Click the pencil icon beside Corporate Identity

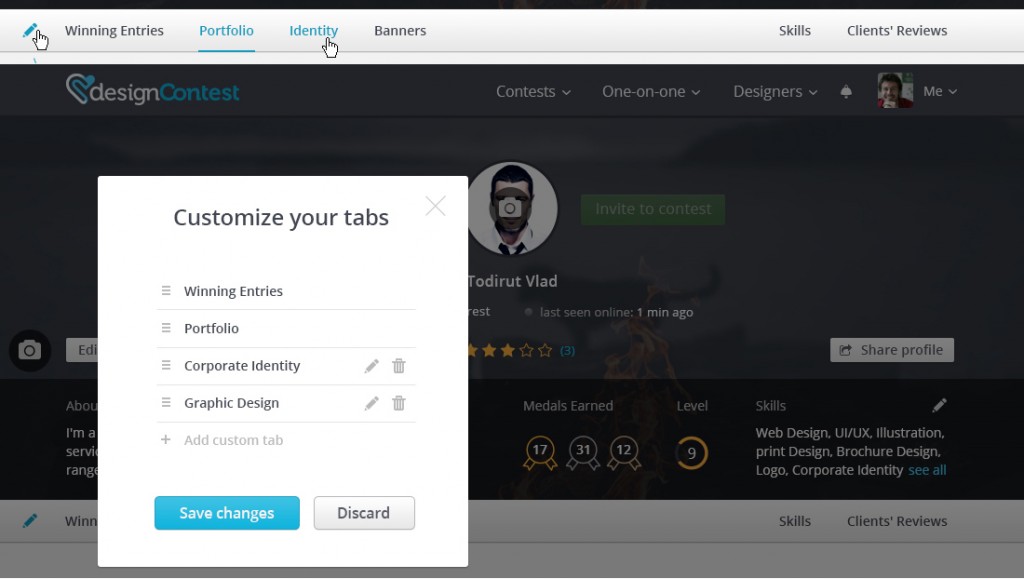372,366
